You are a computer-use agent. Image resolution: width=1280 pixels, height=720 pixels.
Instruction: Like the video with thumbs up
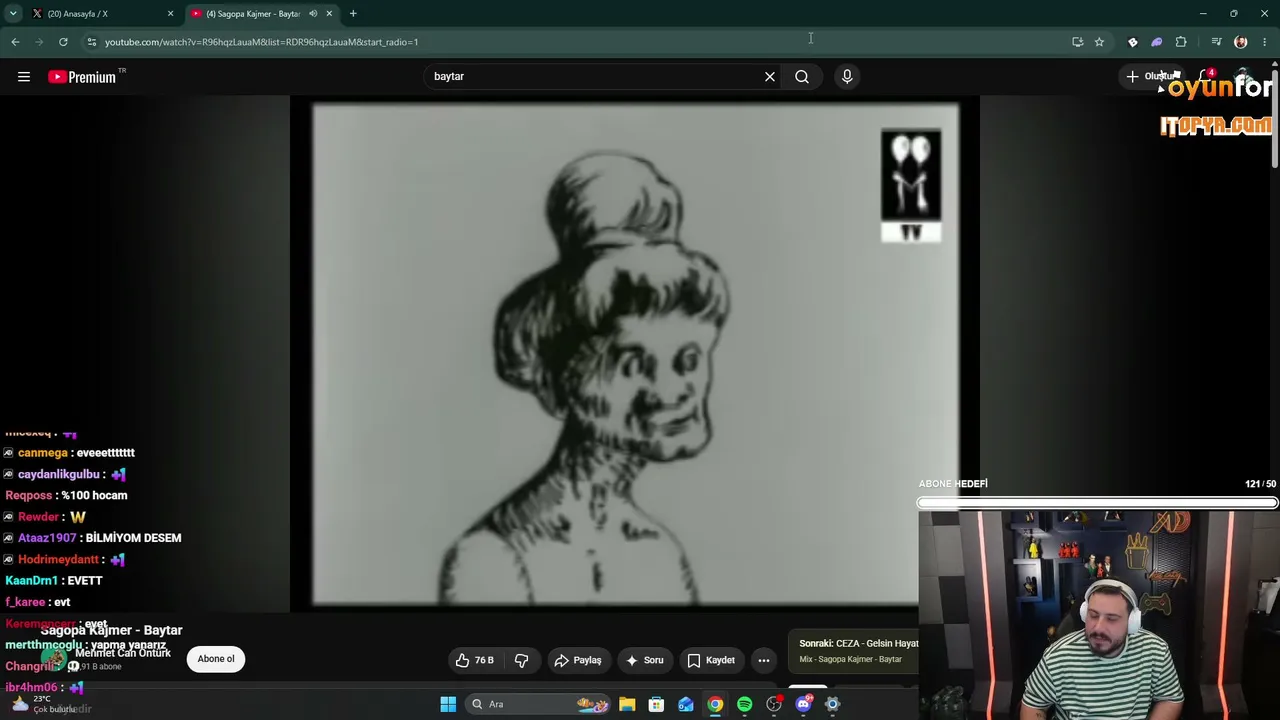(x=475, y=660)
